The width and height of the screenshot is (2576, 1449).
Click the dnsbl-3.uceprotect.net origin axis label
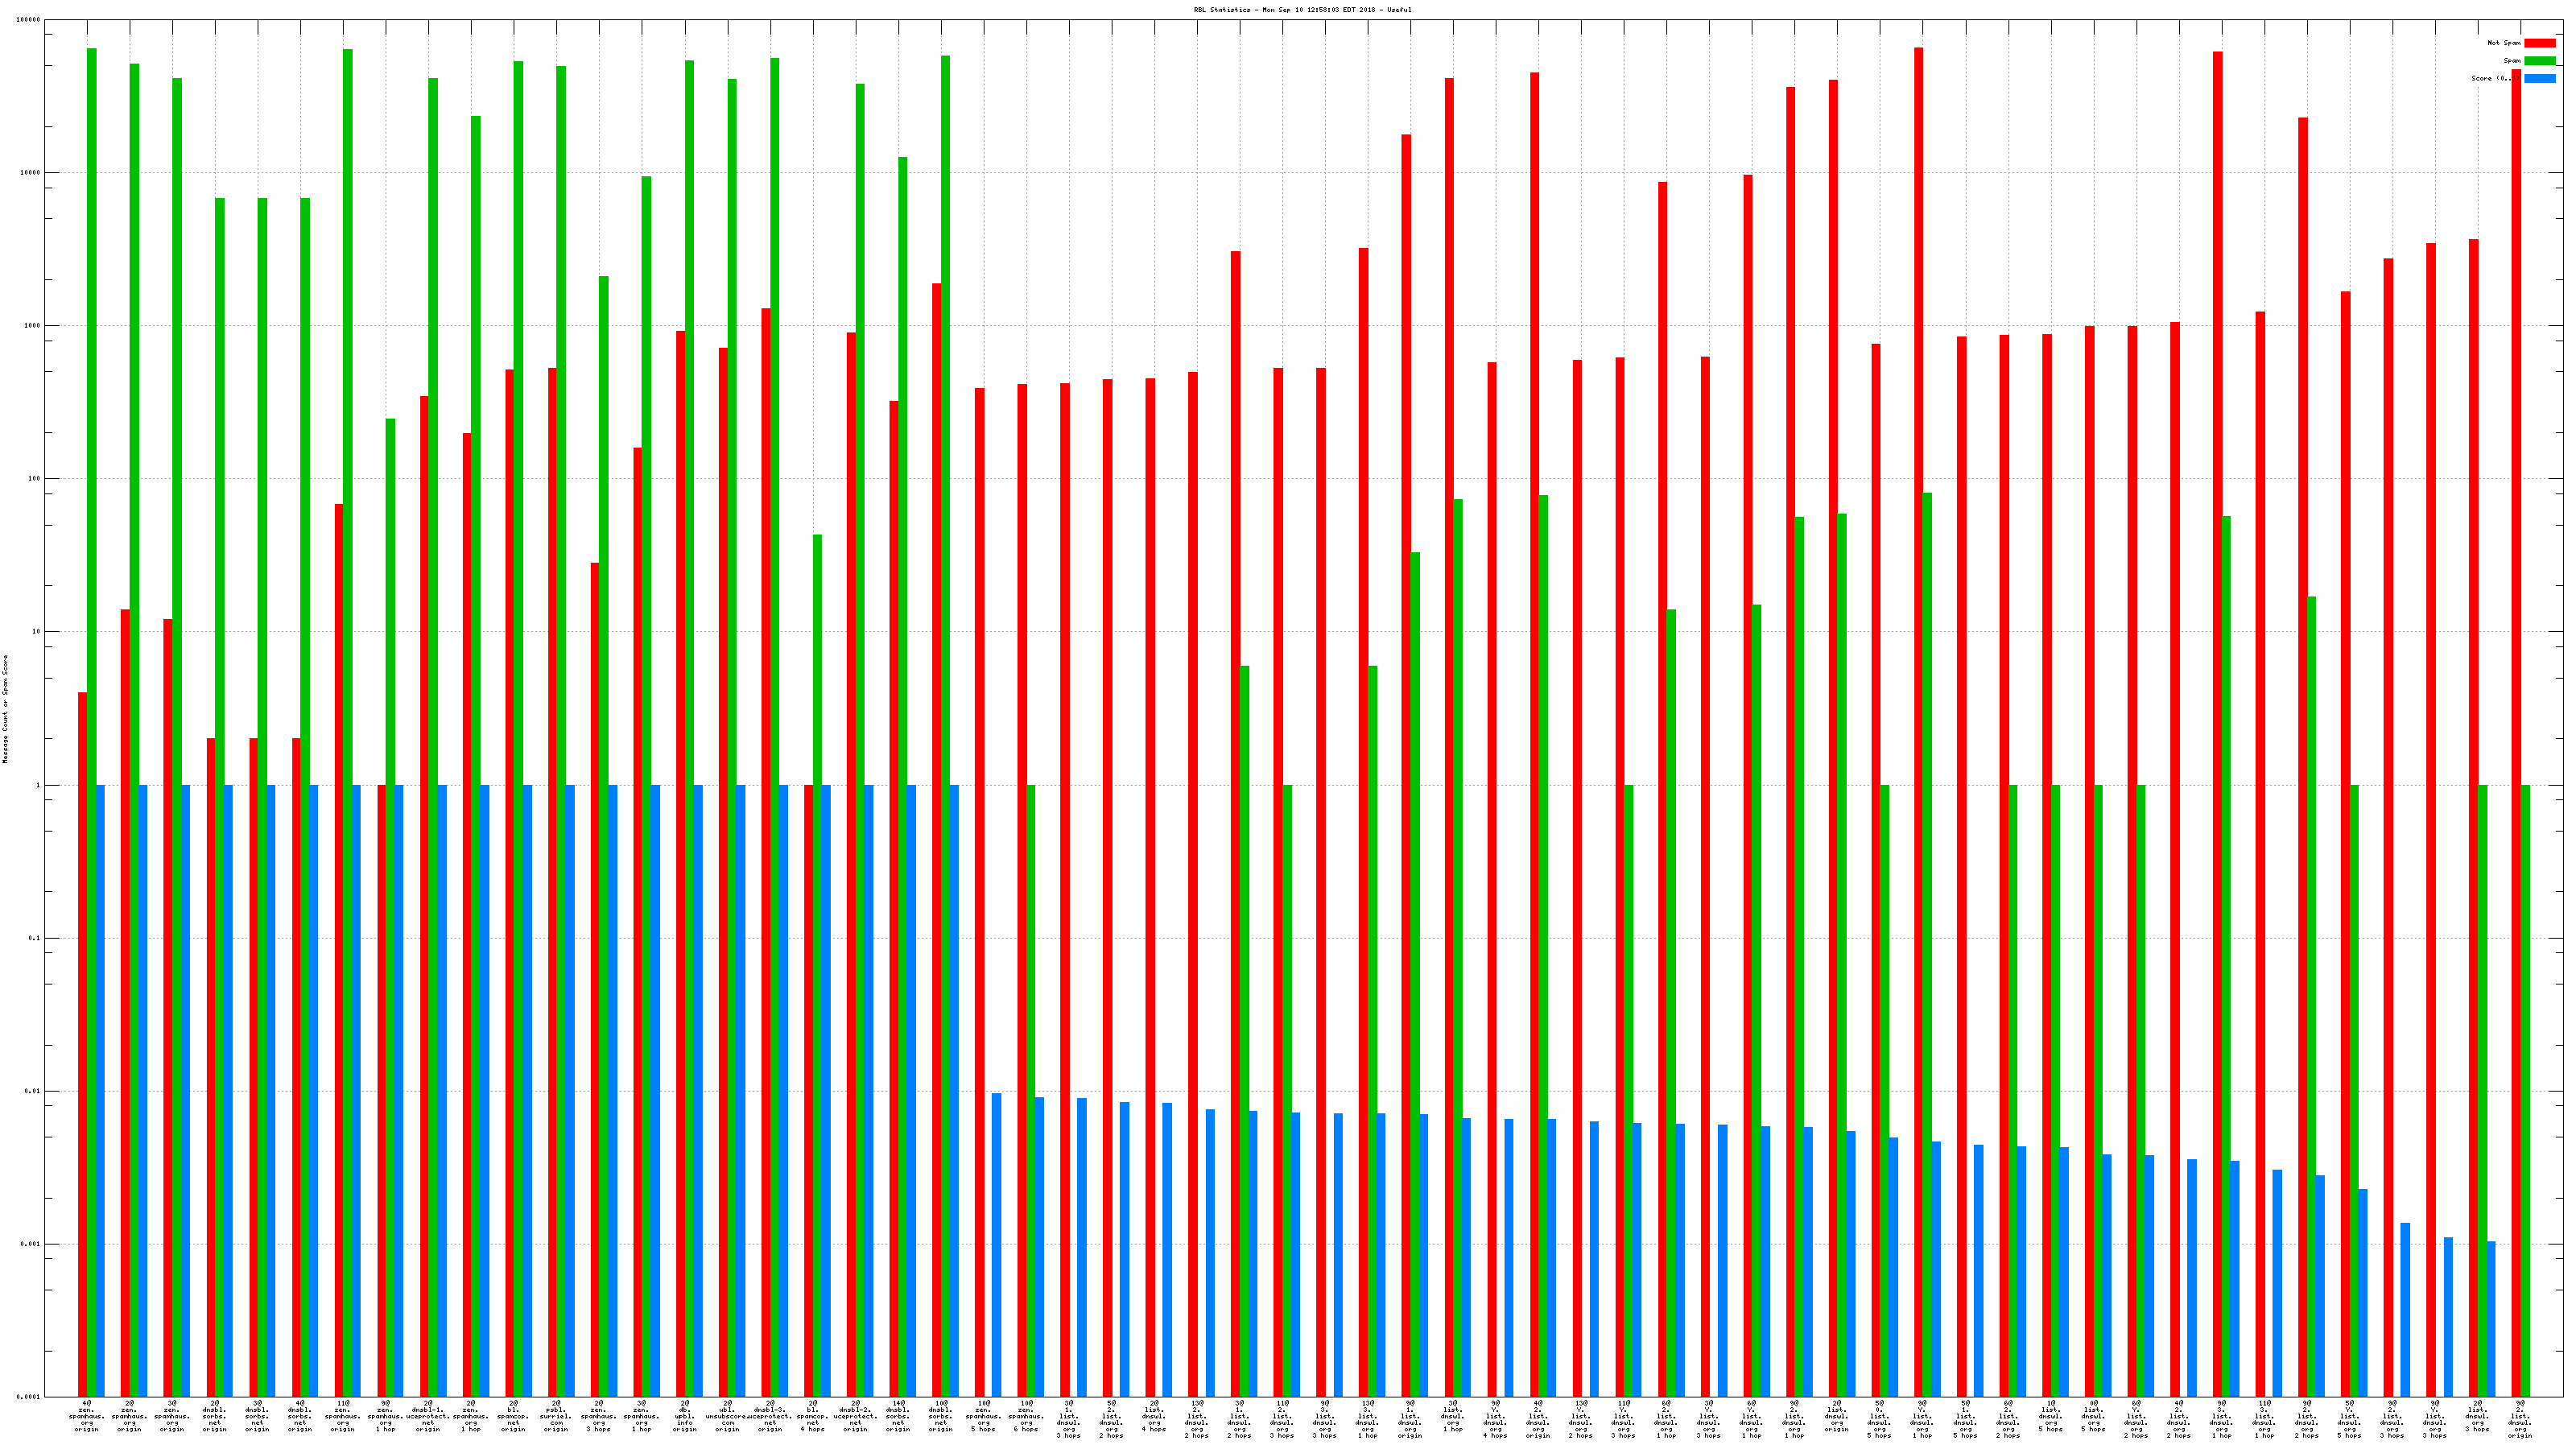(x=770, y=1416)
